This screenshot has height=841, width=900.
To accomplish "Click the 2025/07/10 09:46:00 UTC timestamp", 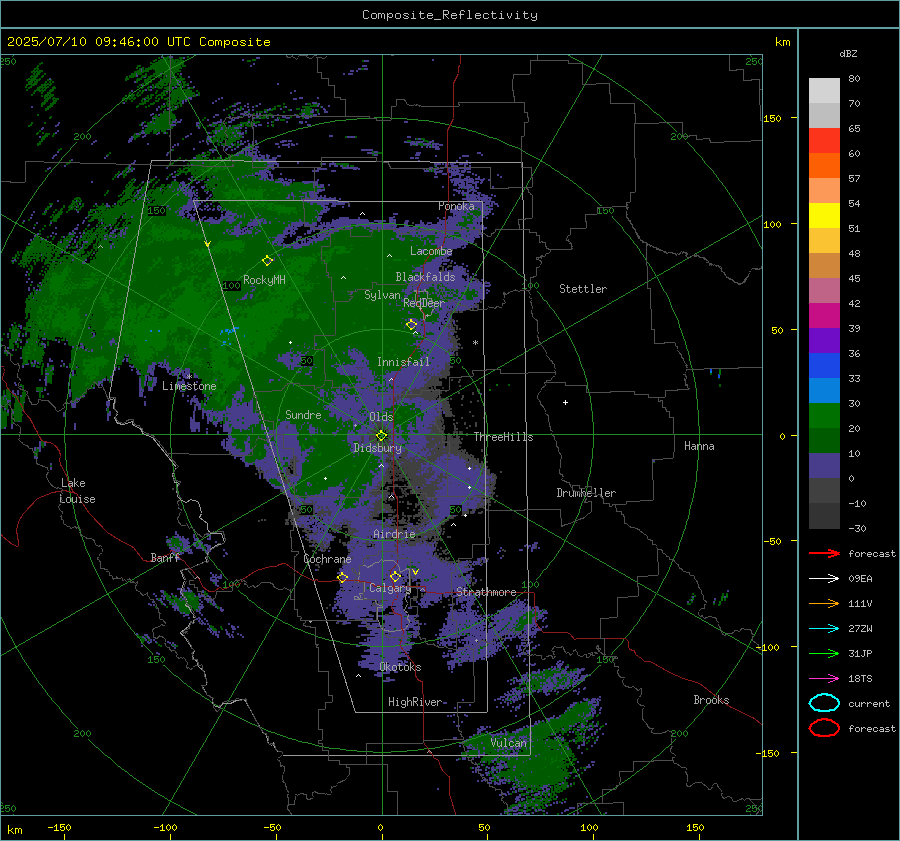I will pyautogui.click(x=99, y=42).
